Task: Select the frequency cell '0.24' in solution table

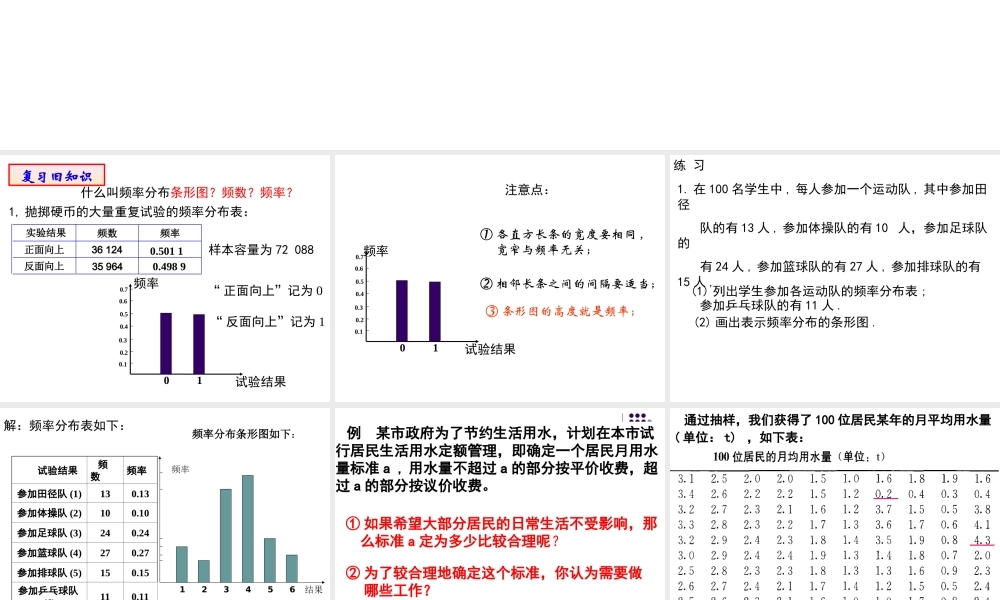Action: pyautogui.click(x=140, y=533)
